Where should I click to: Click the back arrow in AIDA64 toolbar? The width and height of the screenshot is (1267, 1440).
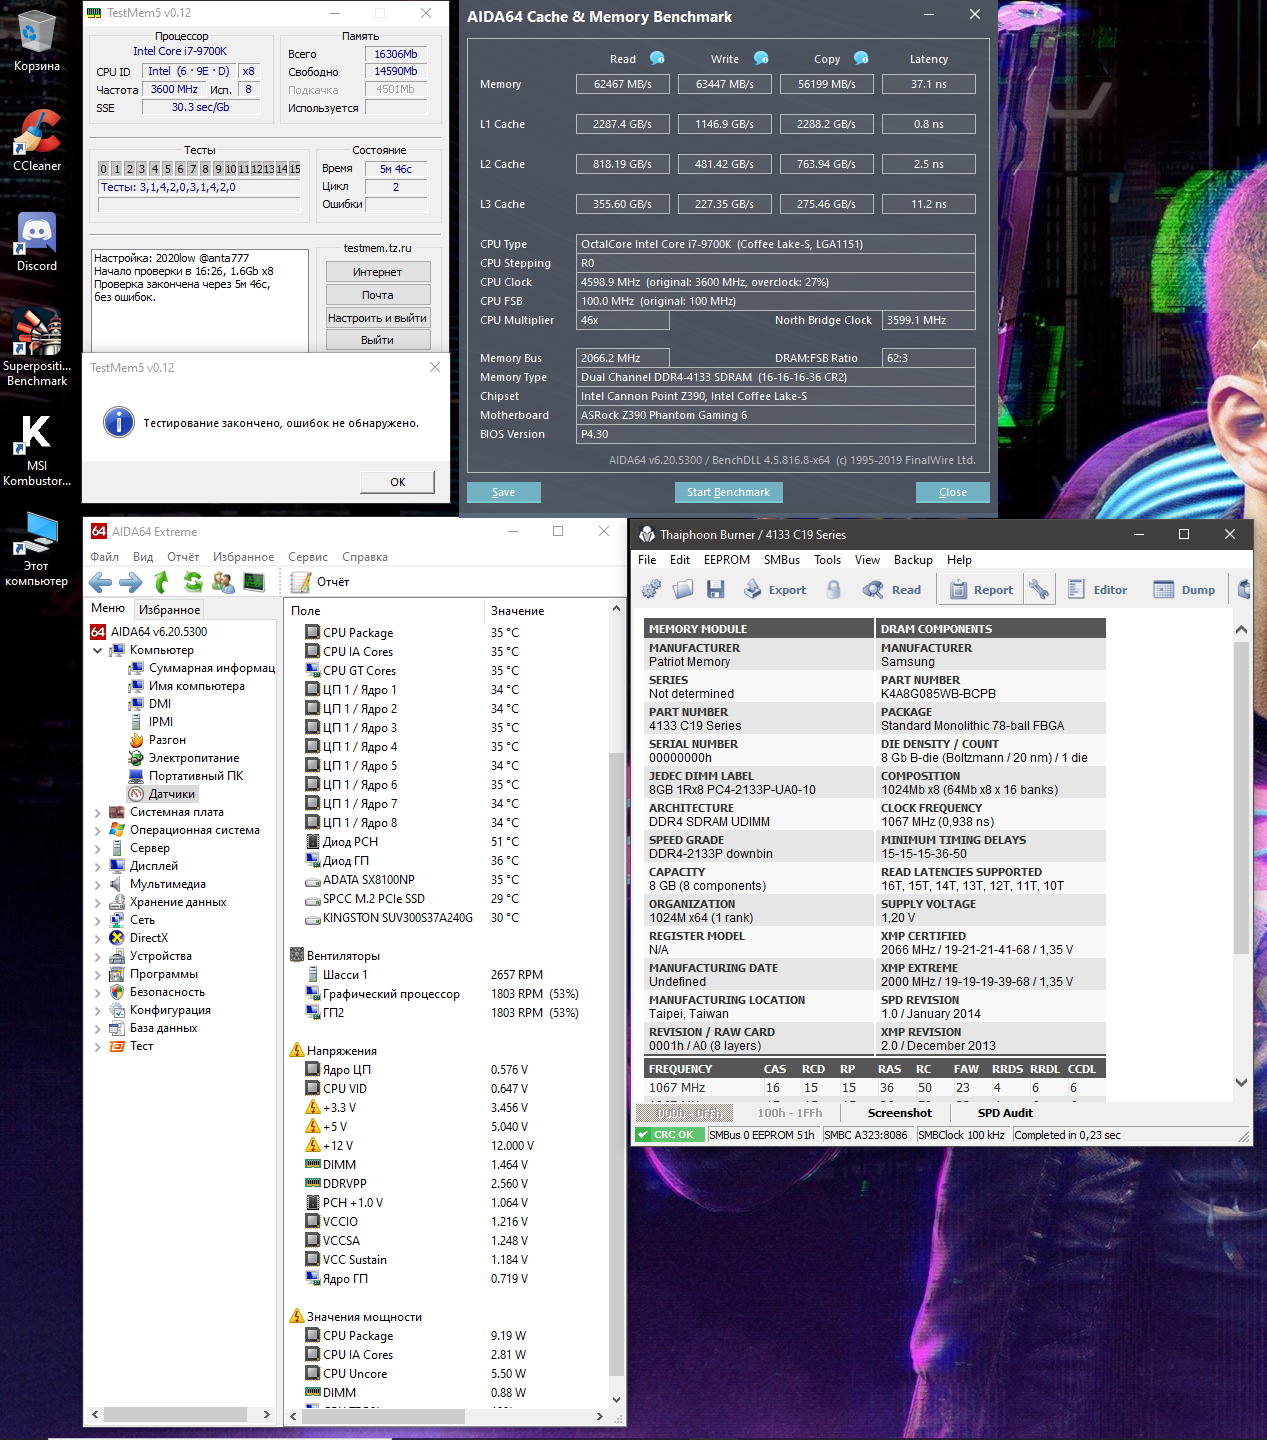click(100, 582)
